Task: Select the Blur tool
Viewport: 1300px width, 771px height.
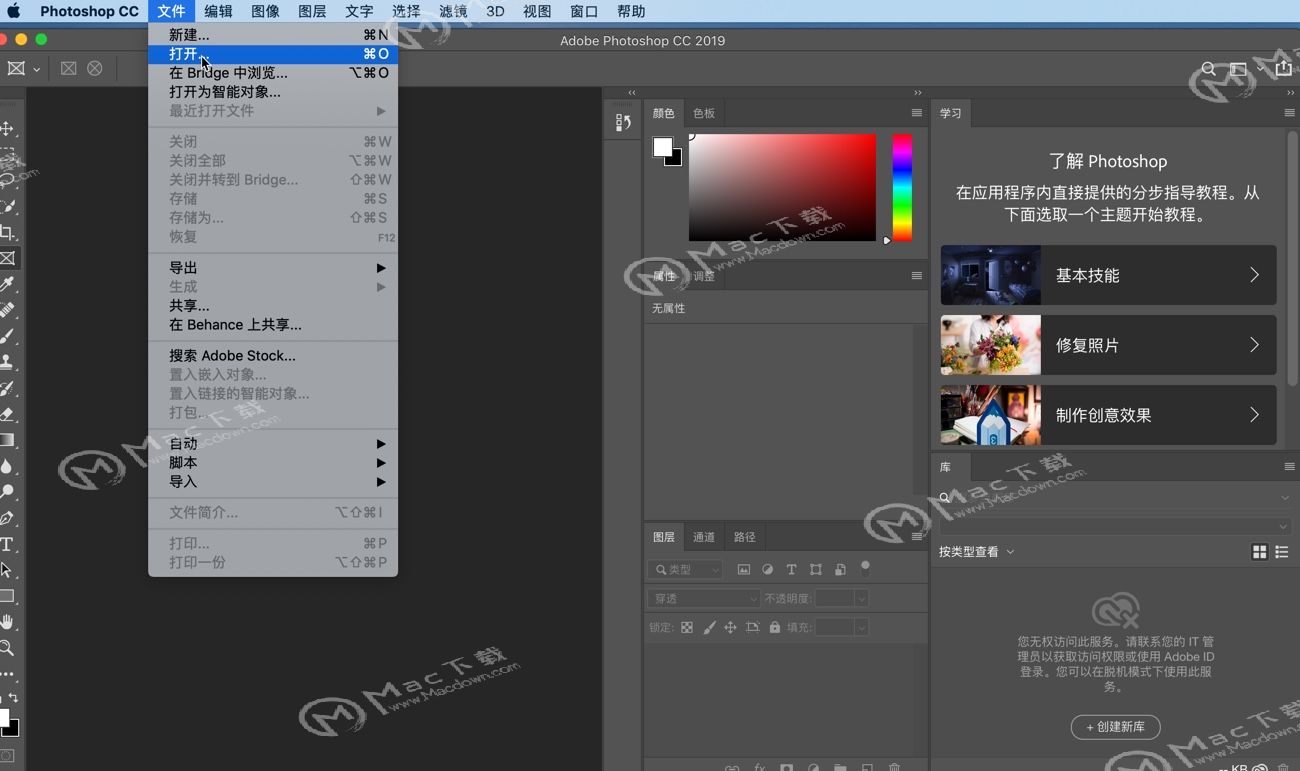Action: (7, 466)
